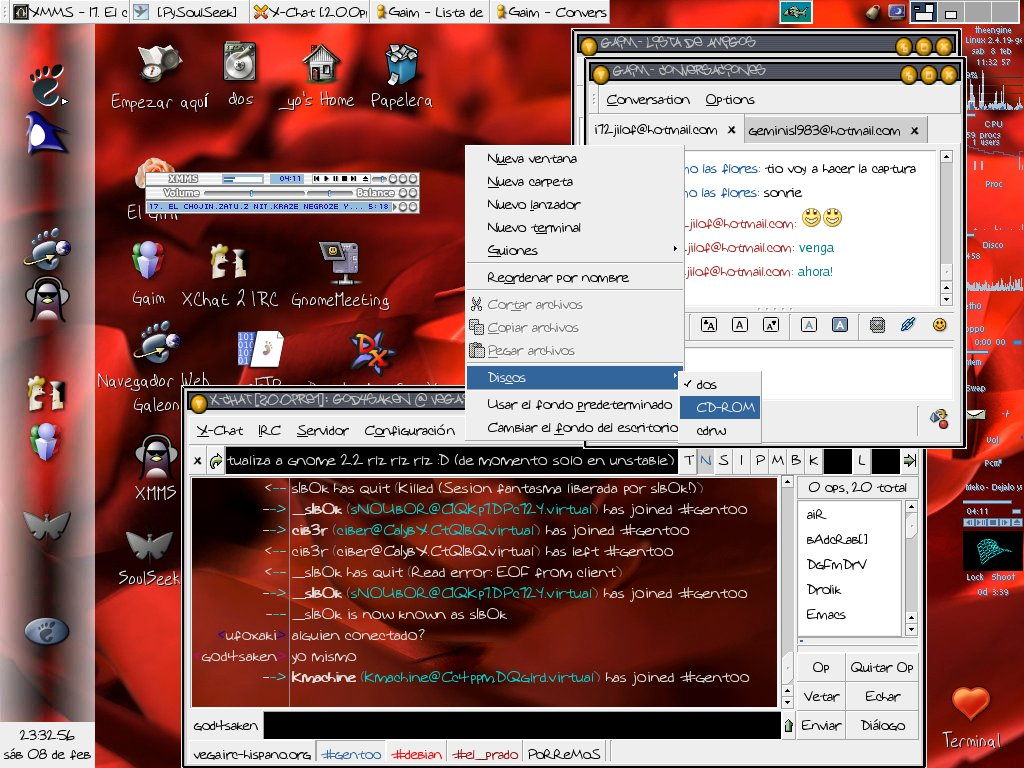Expand the Discos submenu
The image size is (1024, 768).
click(x=575, y=377)
